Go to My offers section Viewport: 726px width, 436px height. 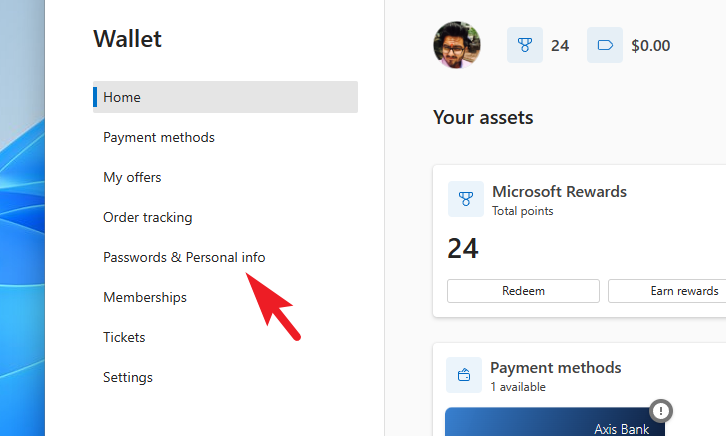(132, 177)
